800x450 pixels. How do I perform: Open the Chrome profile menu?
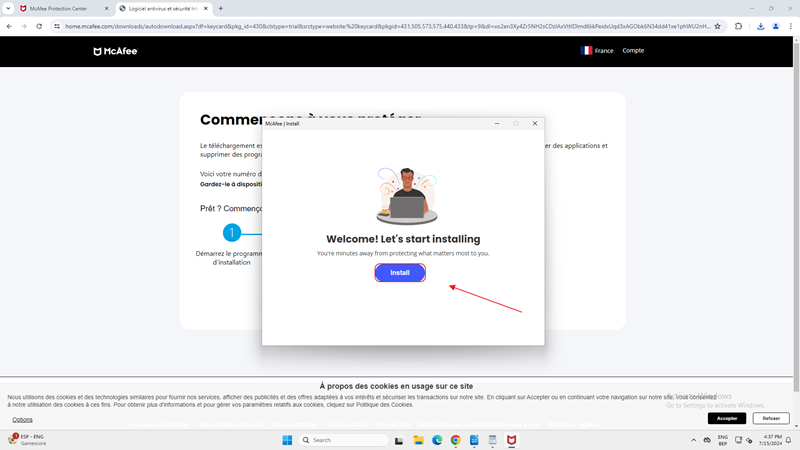click(776, 26)
